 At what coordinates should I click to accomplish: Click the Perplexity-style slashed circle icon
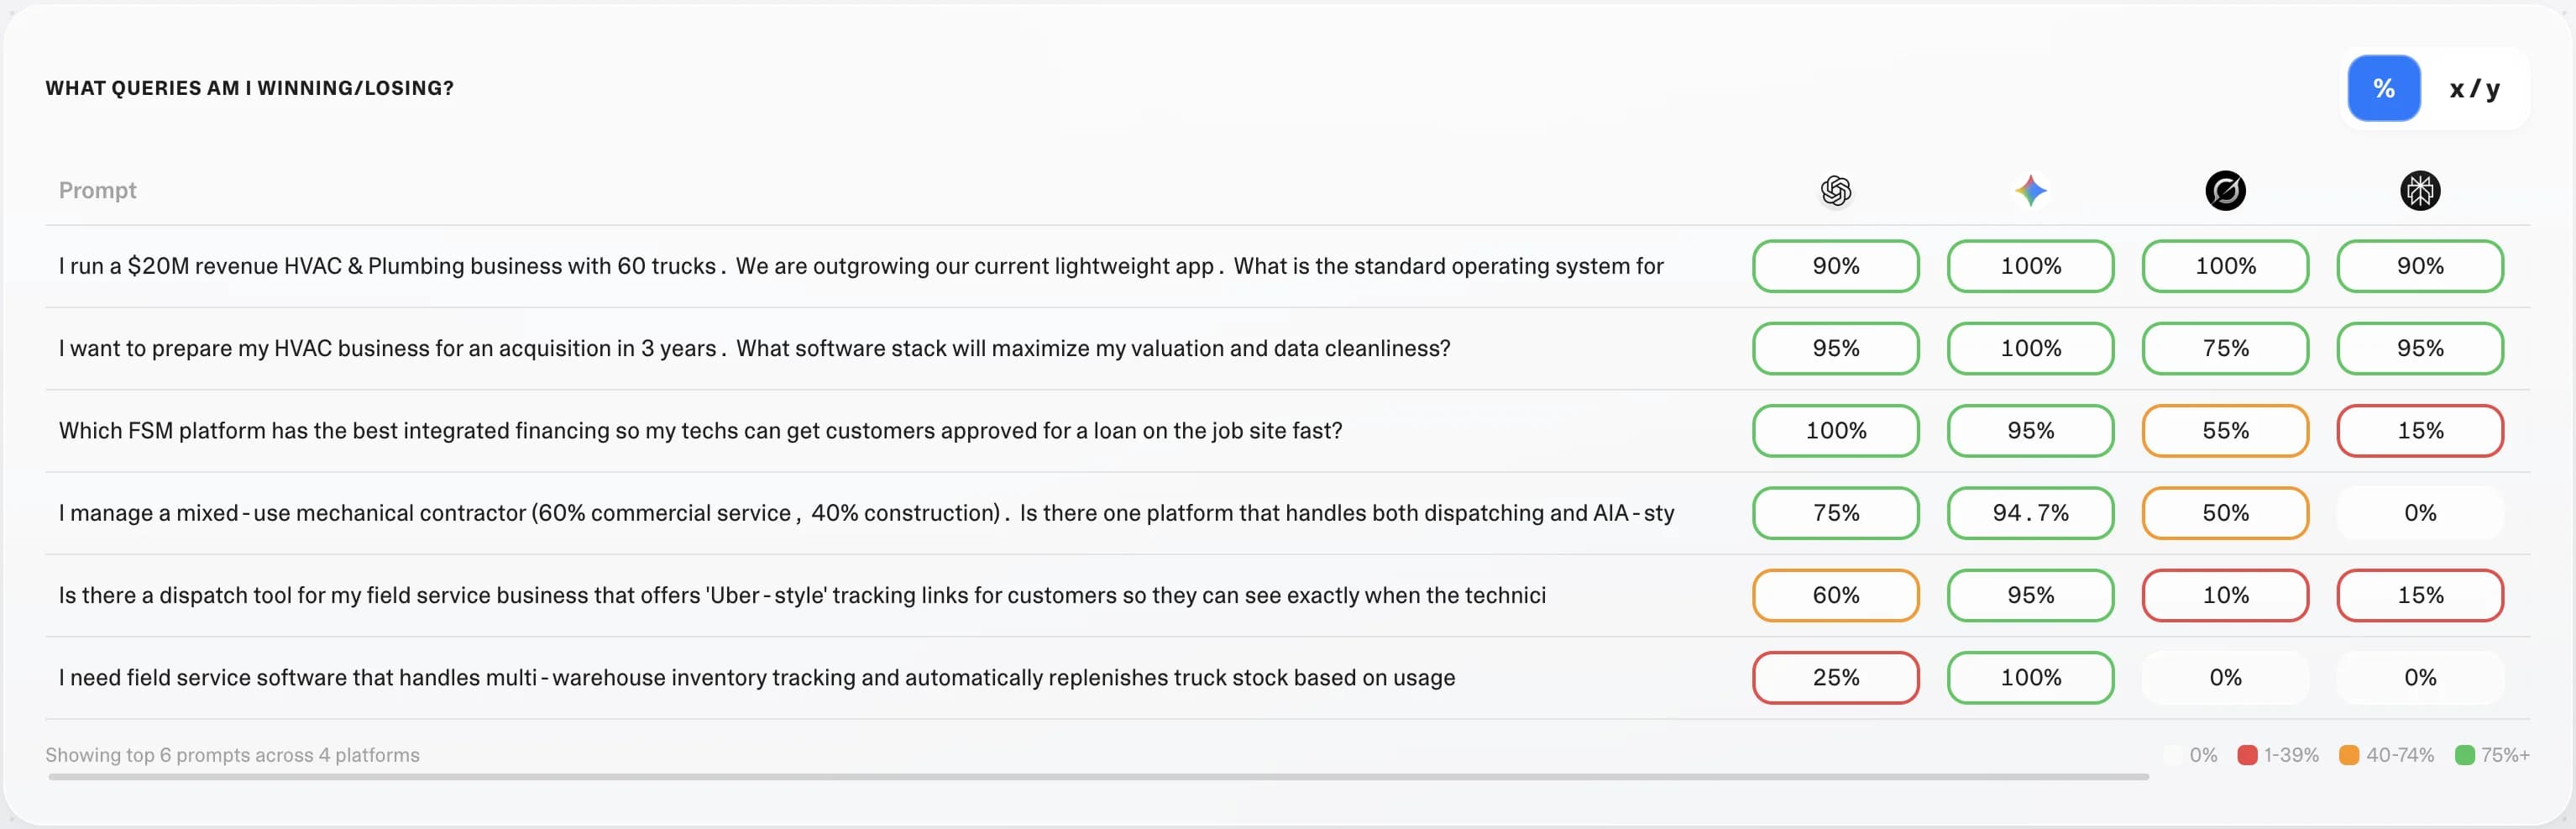pos(2225,190)
